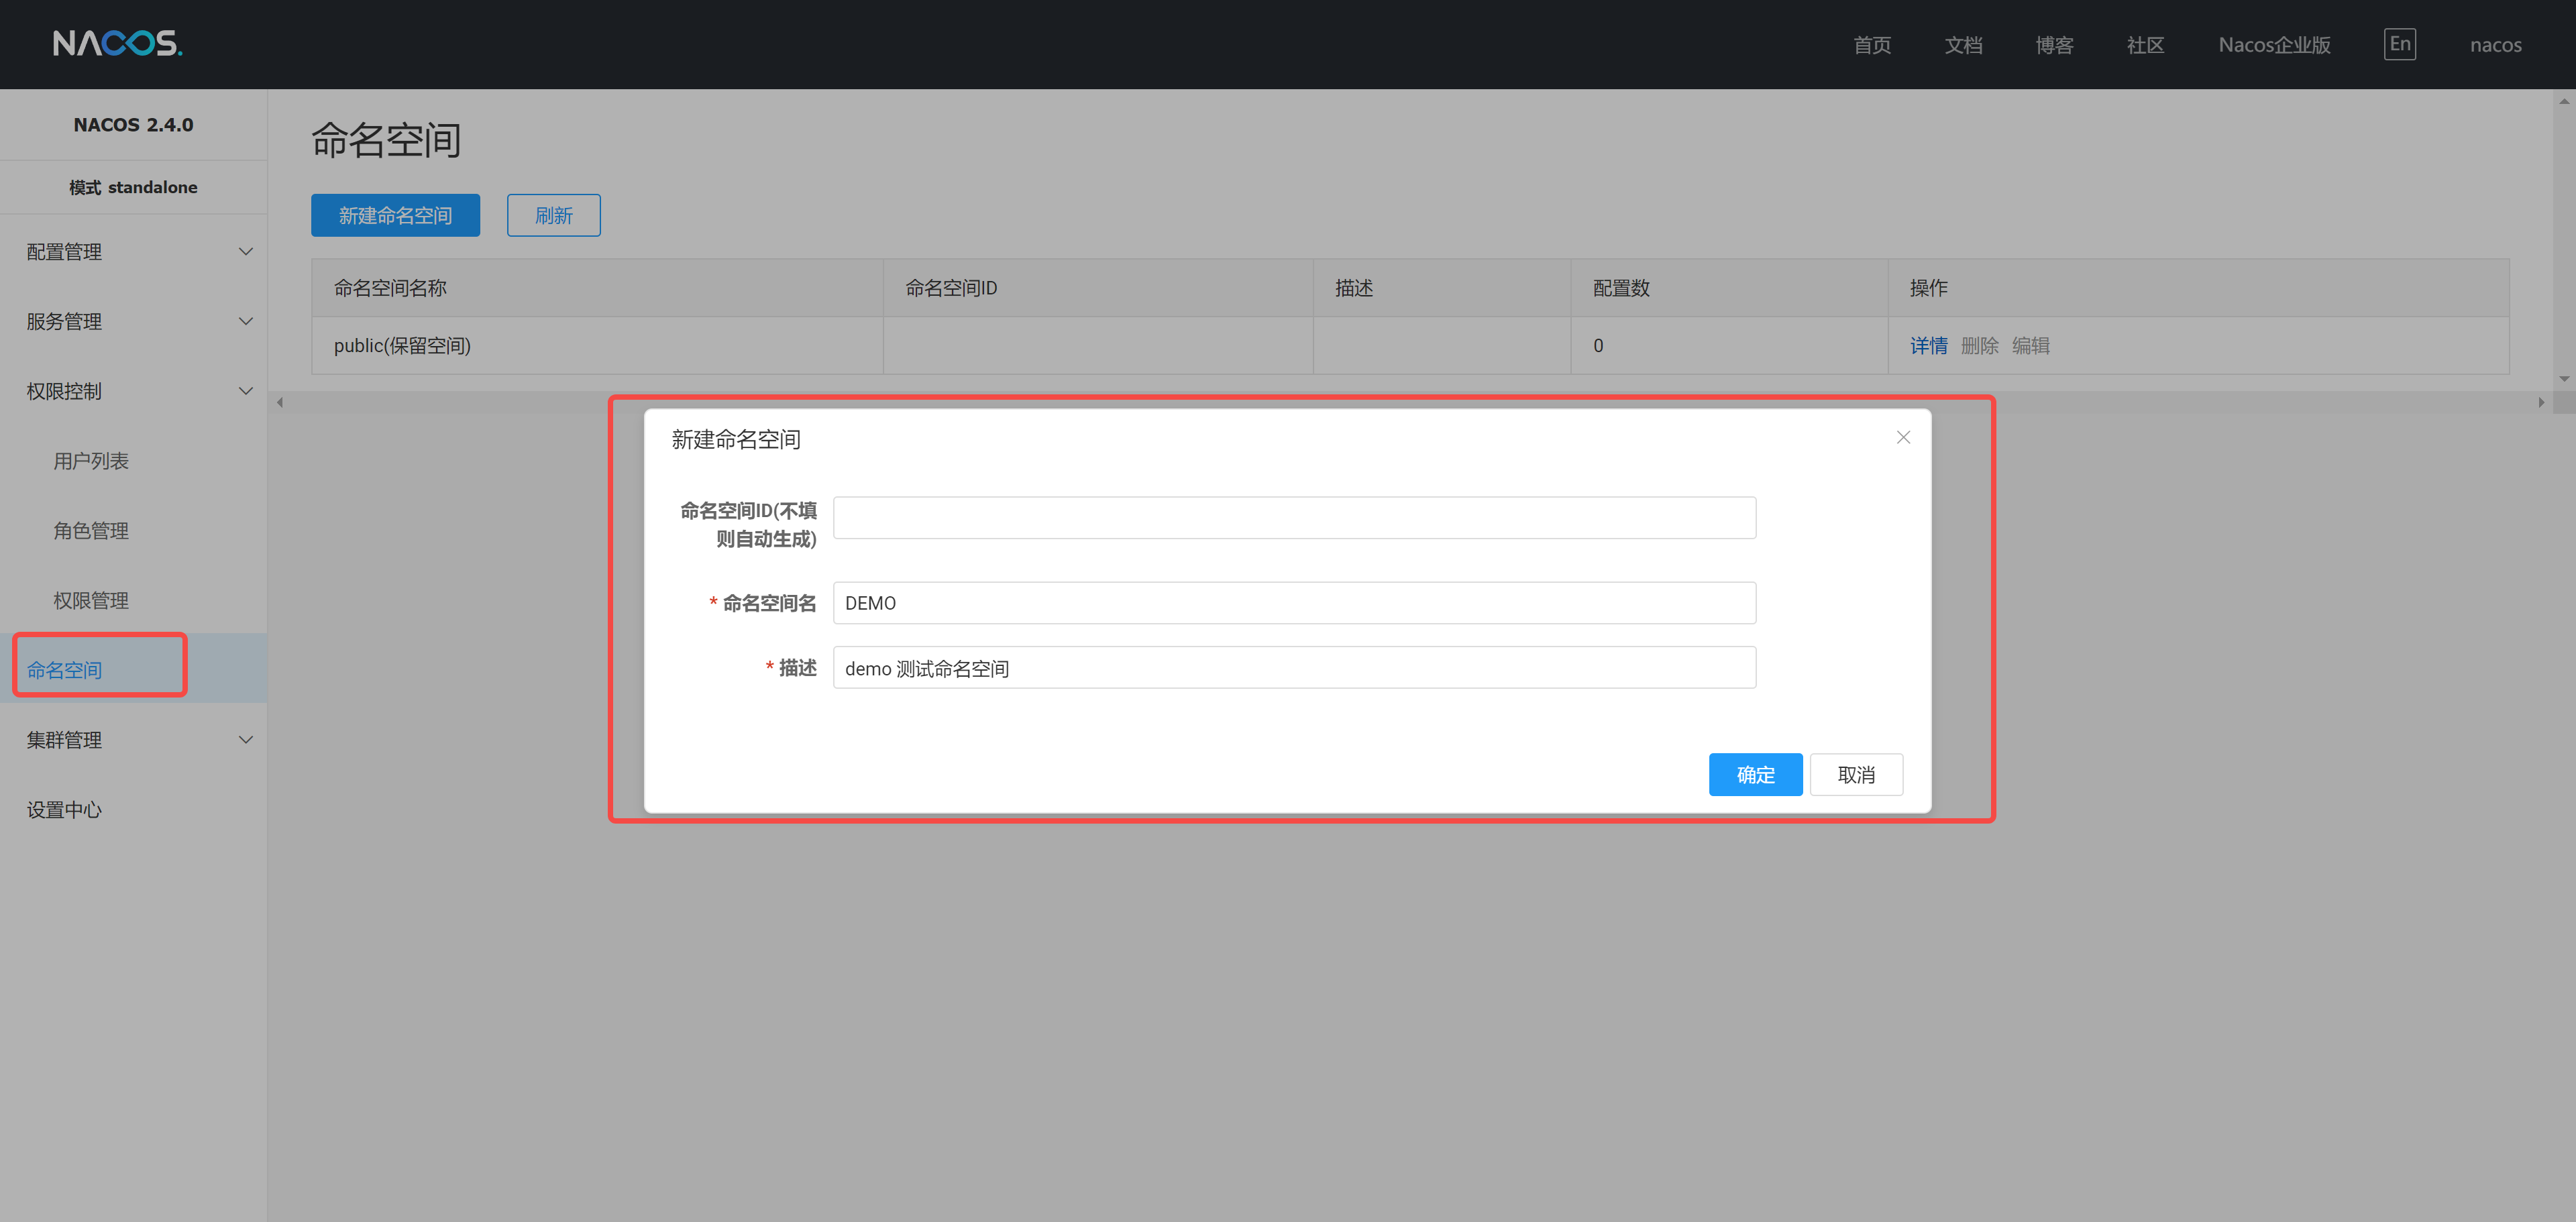Open 用户列表 in the sidebar
2576x1222 pixels.
(x=91, y=461)
